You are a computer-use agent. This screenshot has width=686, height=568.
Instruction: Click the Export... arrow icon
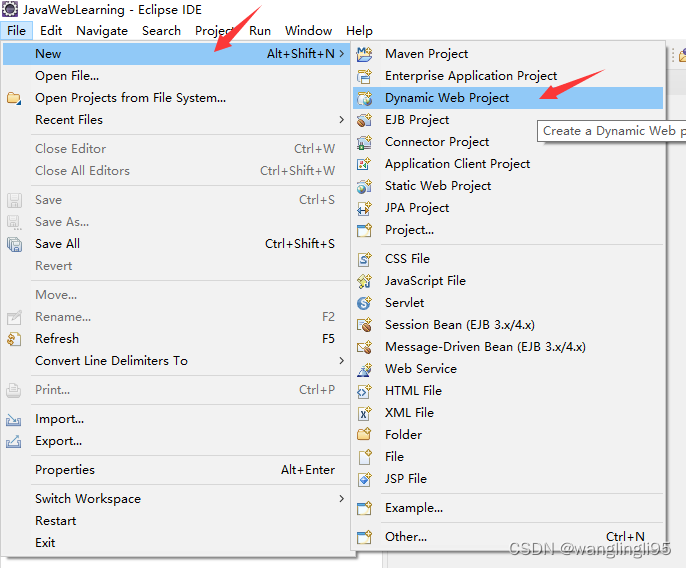click(14, 442)
